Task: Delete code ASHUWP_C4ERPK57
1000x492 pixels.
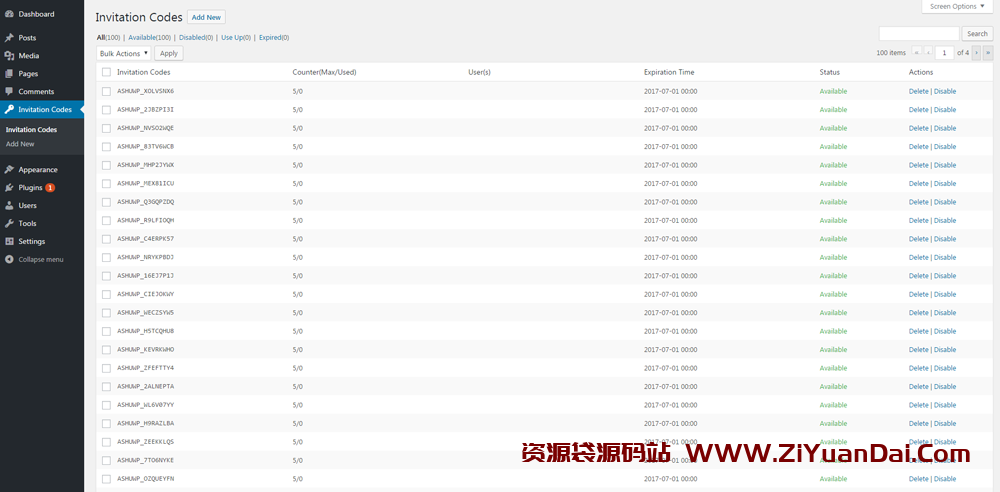Action: 918,239
